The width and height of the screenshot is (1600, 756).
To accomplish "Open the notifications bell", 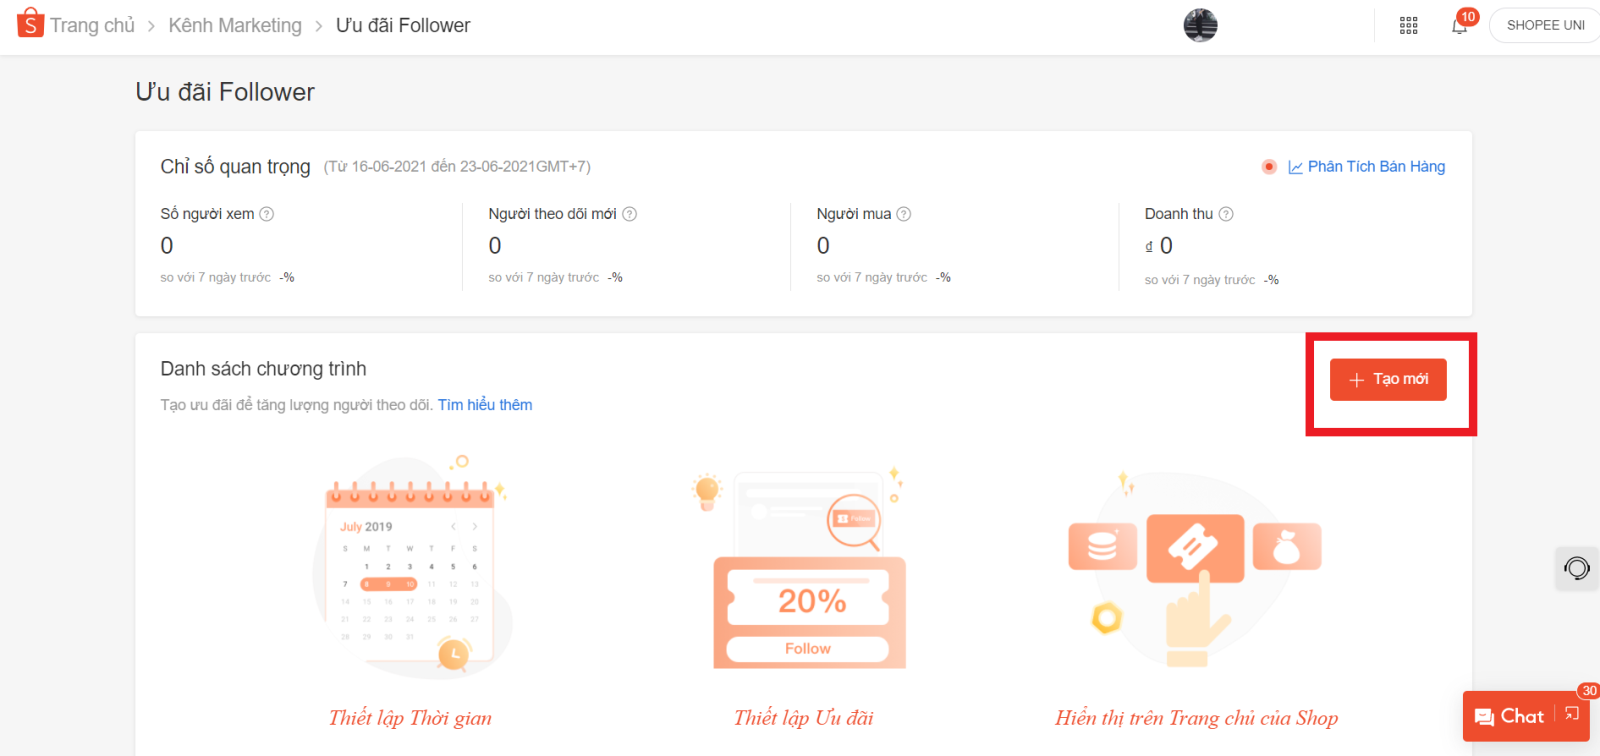I will pyautogui.click(x=1459, y=26).
